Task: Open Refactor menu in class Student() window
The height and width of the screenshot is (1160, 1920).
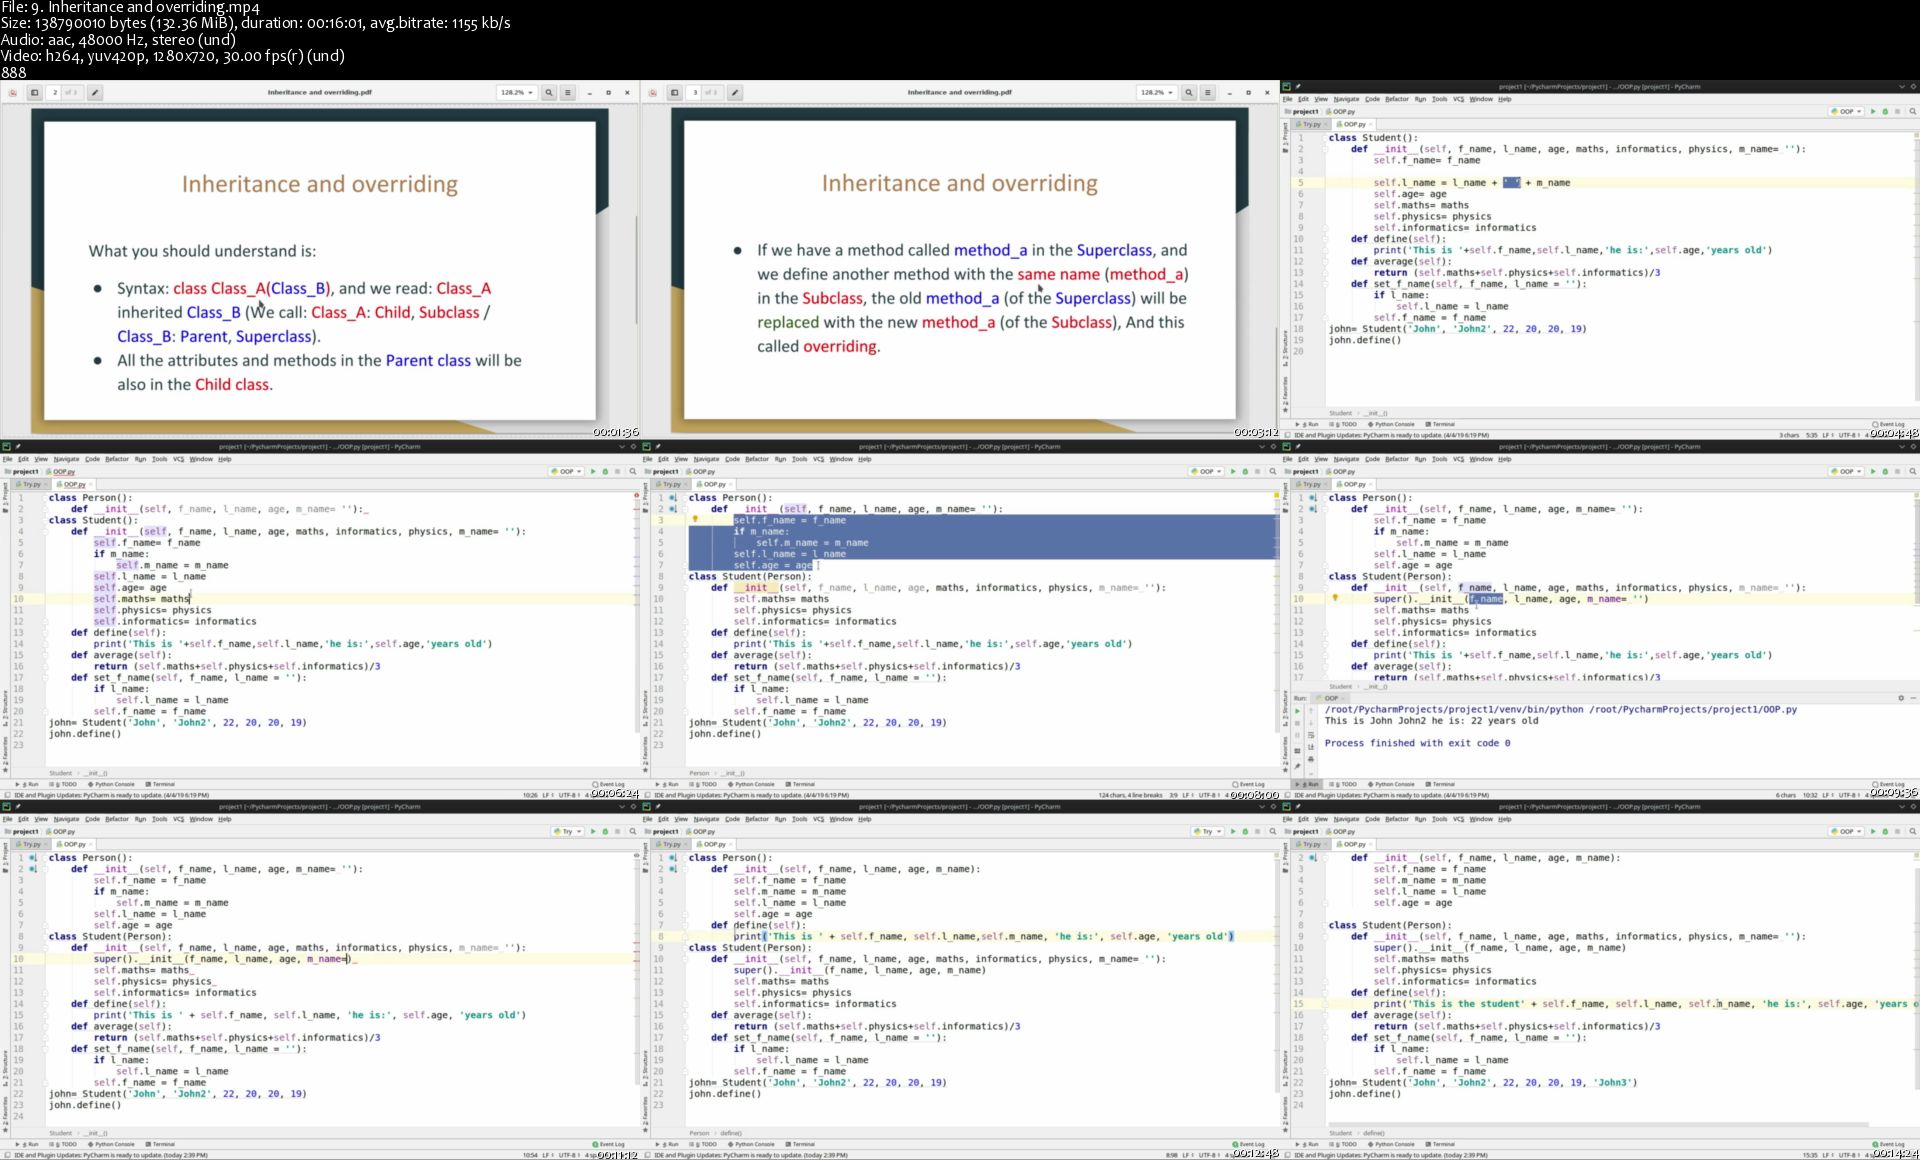Action: click(1396, 99)
